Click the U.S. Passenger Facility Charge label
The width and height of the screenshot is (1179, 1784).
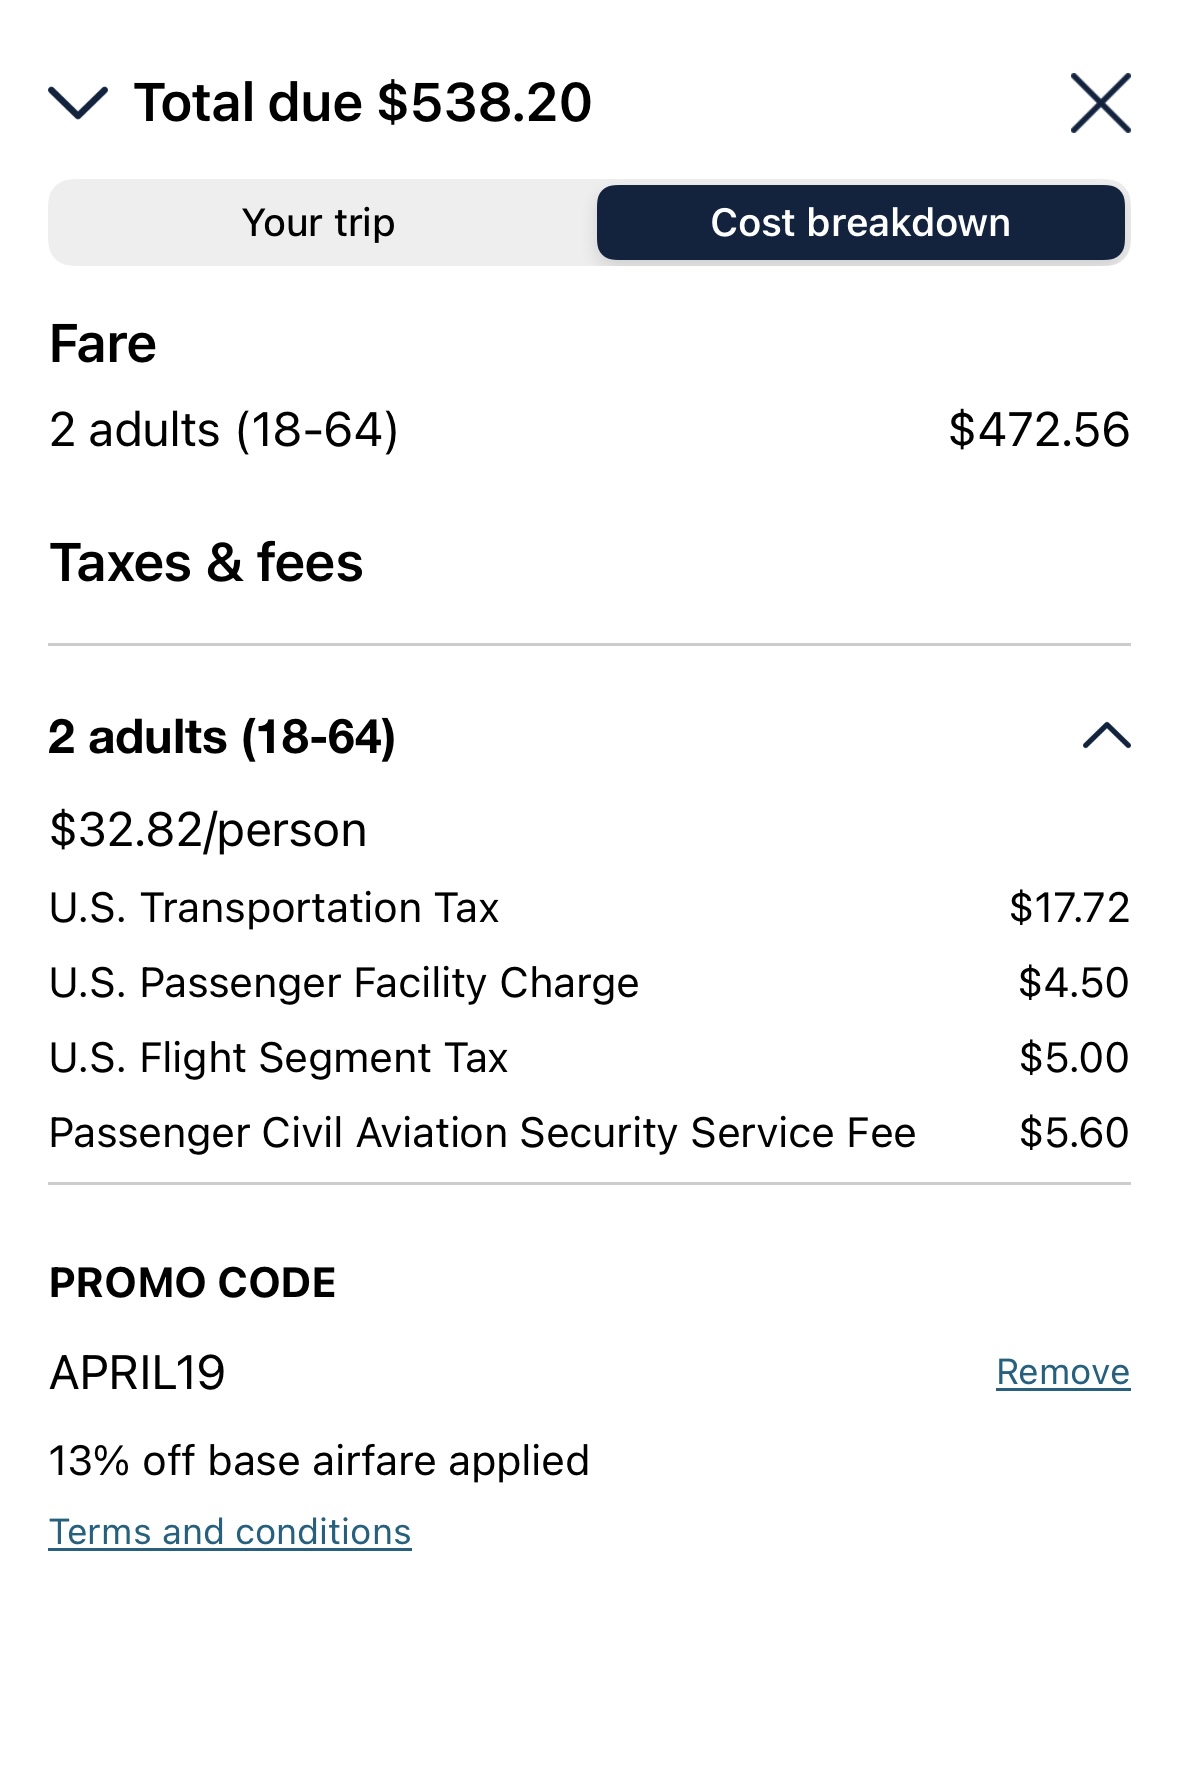pos(344,983)
